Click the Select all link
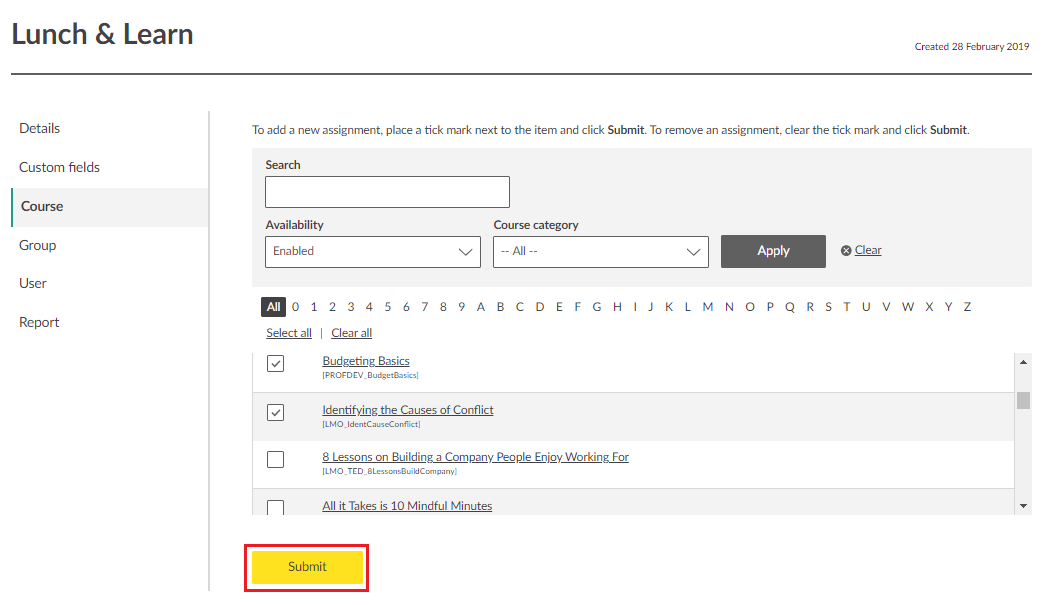The image size is (1060, 606). tap(289, 333)
